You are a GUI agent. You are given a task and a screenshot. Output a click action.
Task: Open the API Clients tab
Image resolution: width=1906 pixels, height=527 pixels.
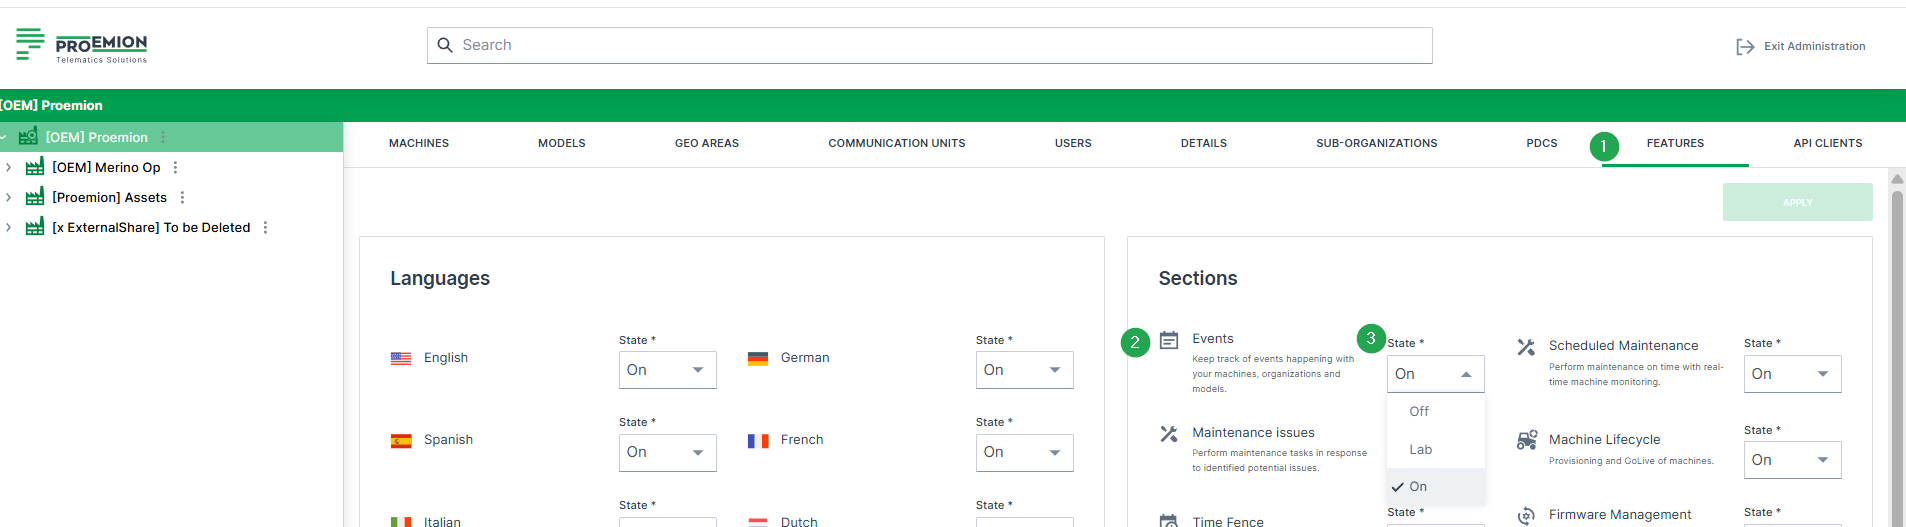1827,143
